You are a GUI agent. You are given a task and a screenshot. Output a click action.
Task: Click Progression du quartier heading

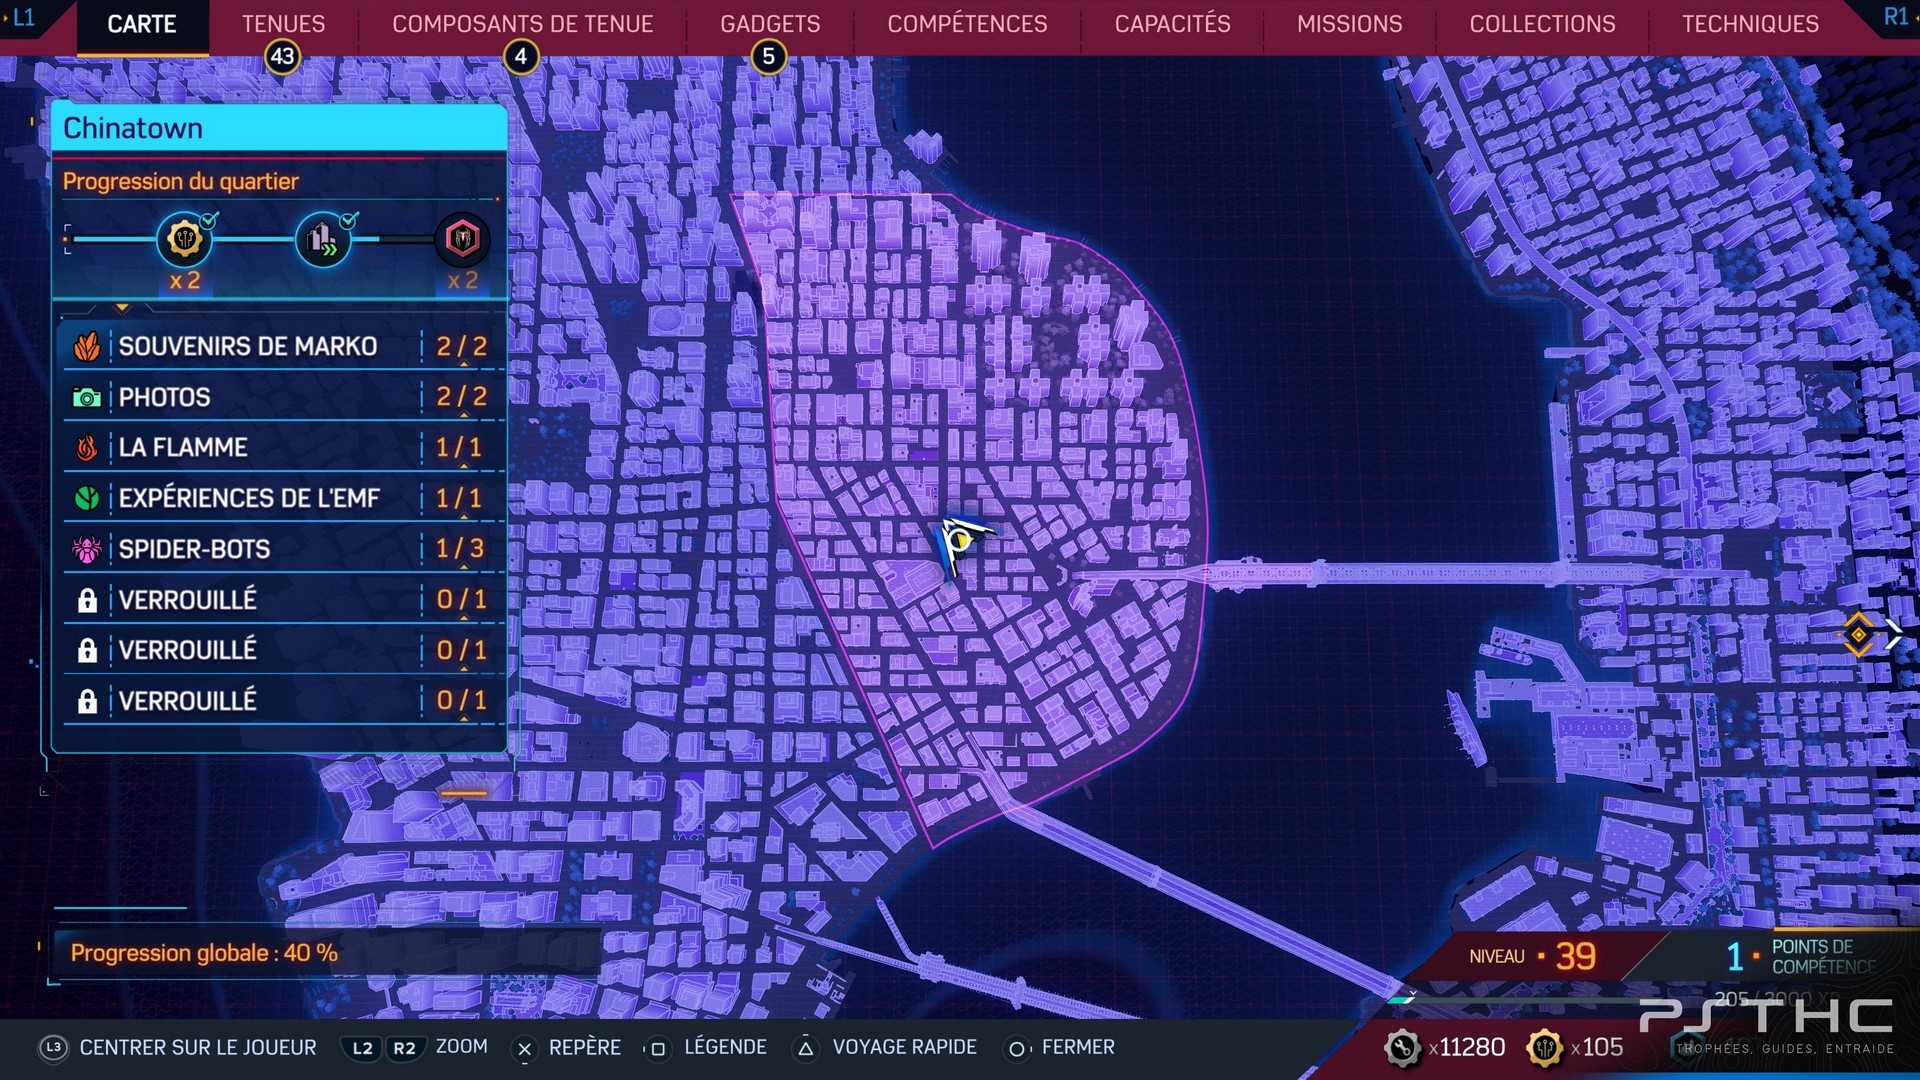180,181
